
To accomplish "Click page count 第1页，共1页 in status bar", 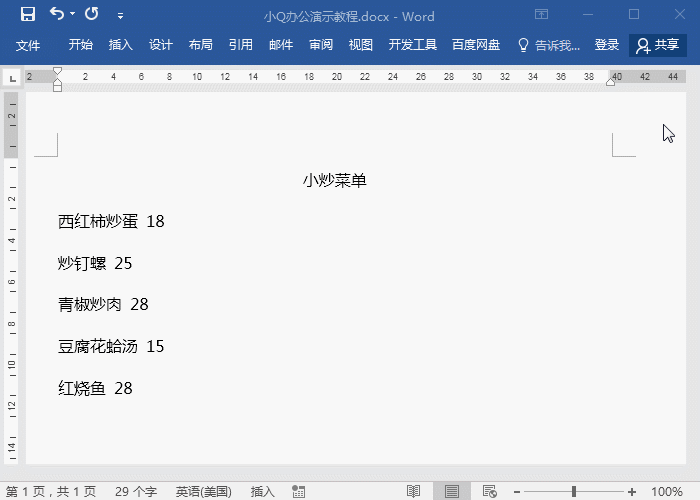I will click(x=51, y=492).
